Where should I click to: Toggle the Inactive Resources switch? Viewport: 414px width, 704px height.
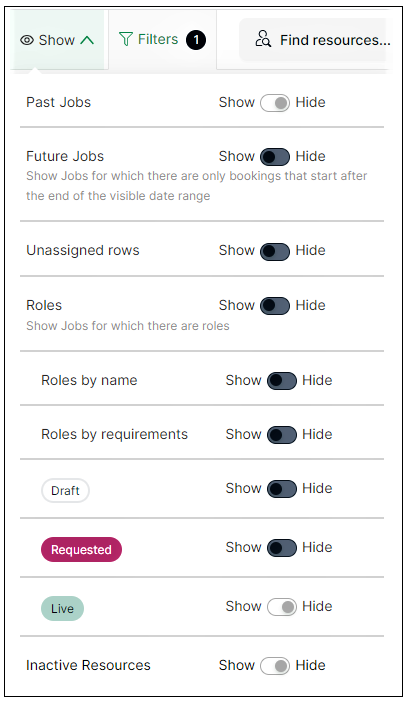(x=275, y=666)
